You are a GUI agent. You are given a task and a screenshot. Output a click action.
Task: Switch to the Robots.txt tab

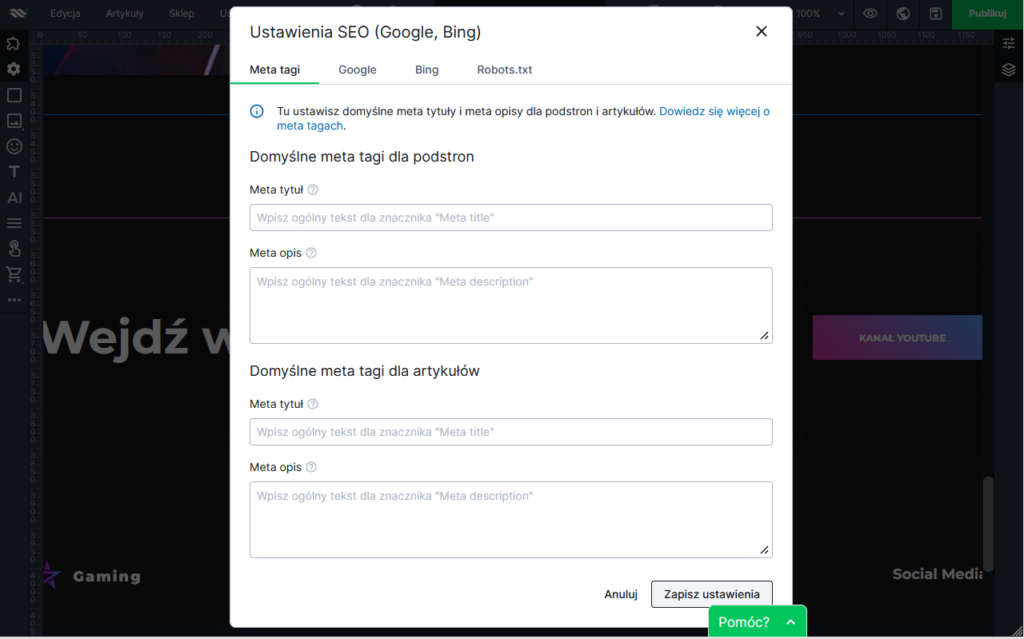(x=504, y=69)
